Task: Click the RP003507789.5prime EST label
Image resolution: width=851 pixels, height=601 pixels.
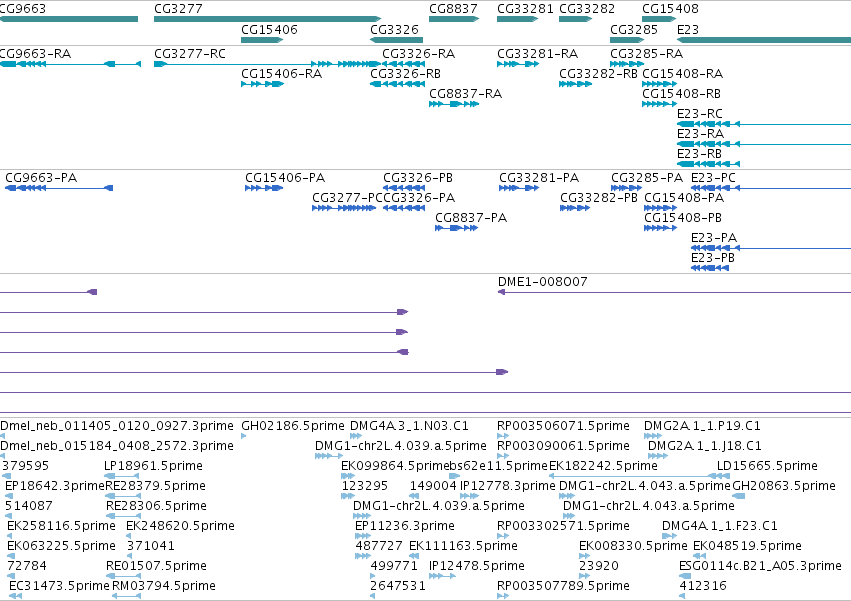Action: click(x=563, y=586)
